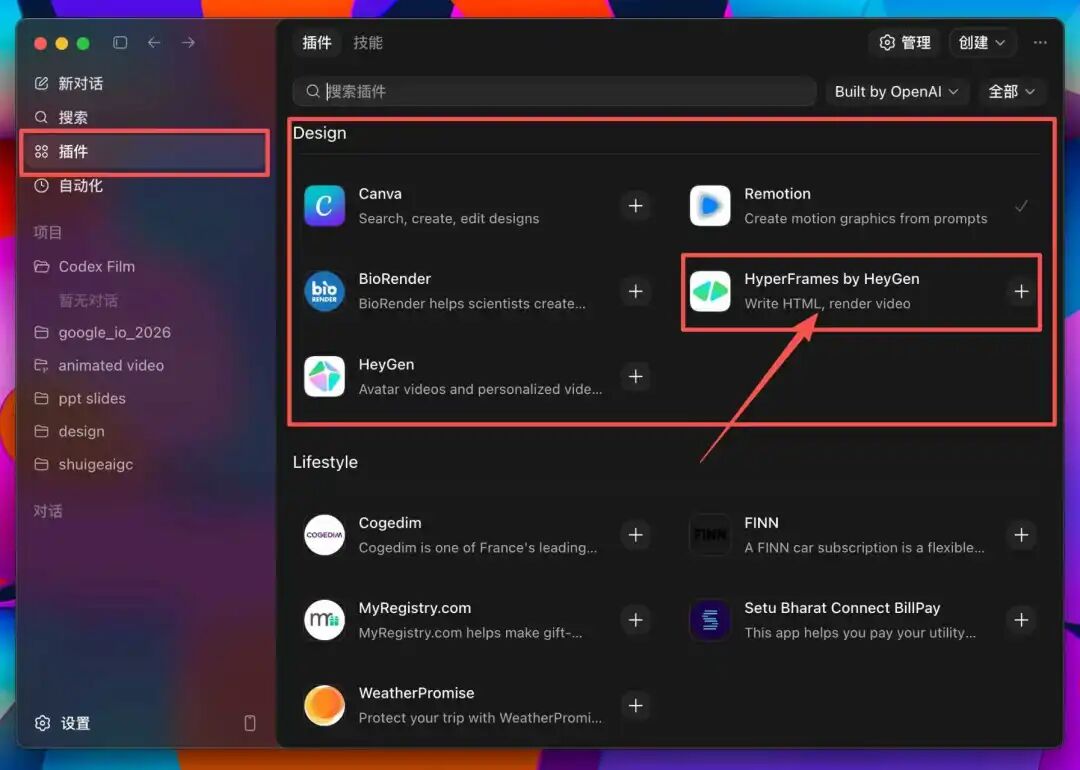
Task: Click 'Search, create, edit designs' description
Action: click(x=449, y=219)
